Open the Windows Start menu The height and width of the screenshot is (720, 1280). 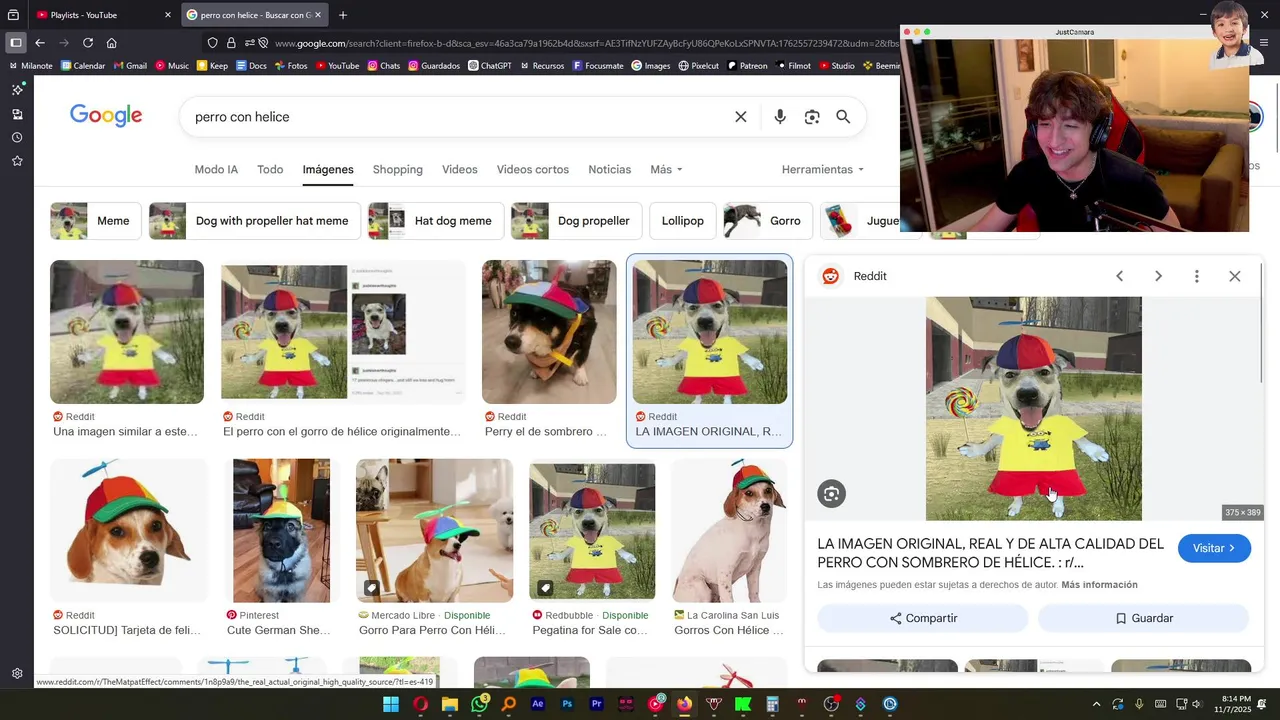pos(391,704)
